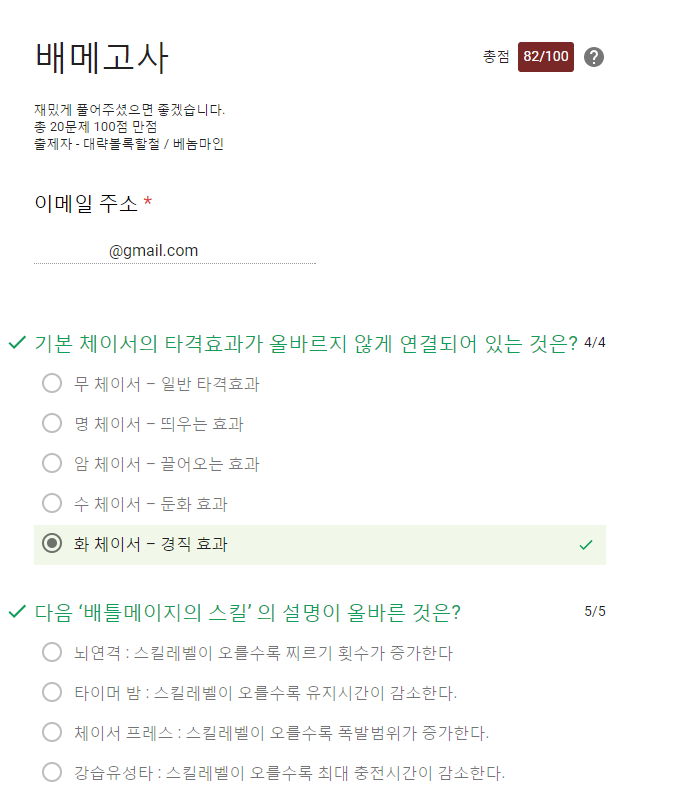Click the green checkmark beside second question

pyautogui.click(x=16, y=611)
